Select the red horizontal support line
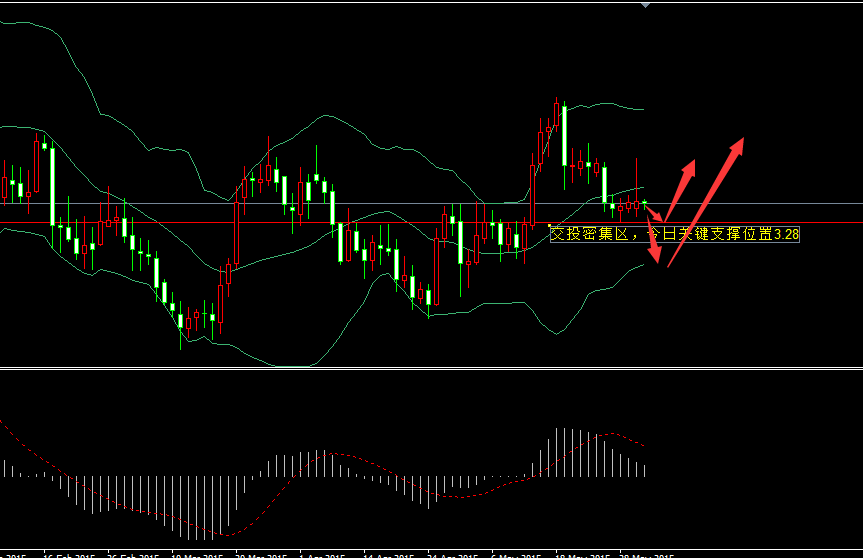Screen dimensions: 863x558 tap(300, 222)
